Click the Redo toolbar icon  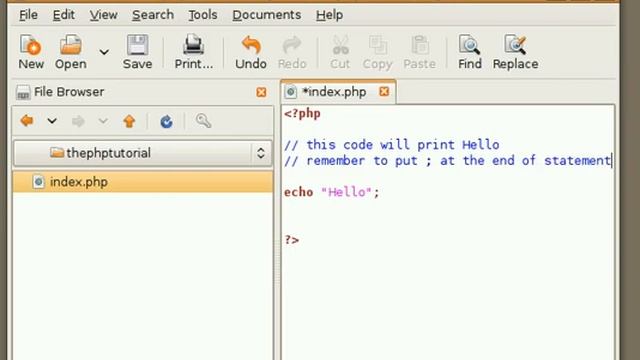pos(292,52)
